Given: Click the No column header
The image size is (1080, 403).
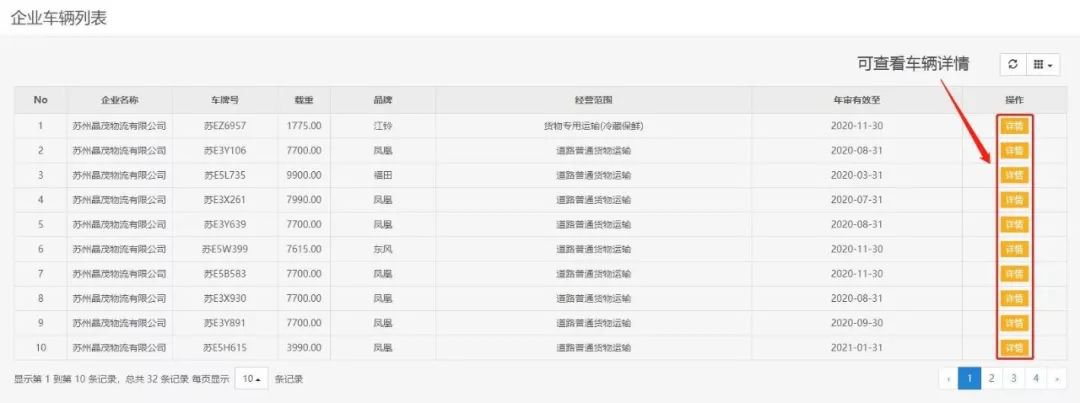Looking at the screenshot, I should 41,100.
